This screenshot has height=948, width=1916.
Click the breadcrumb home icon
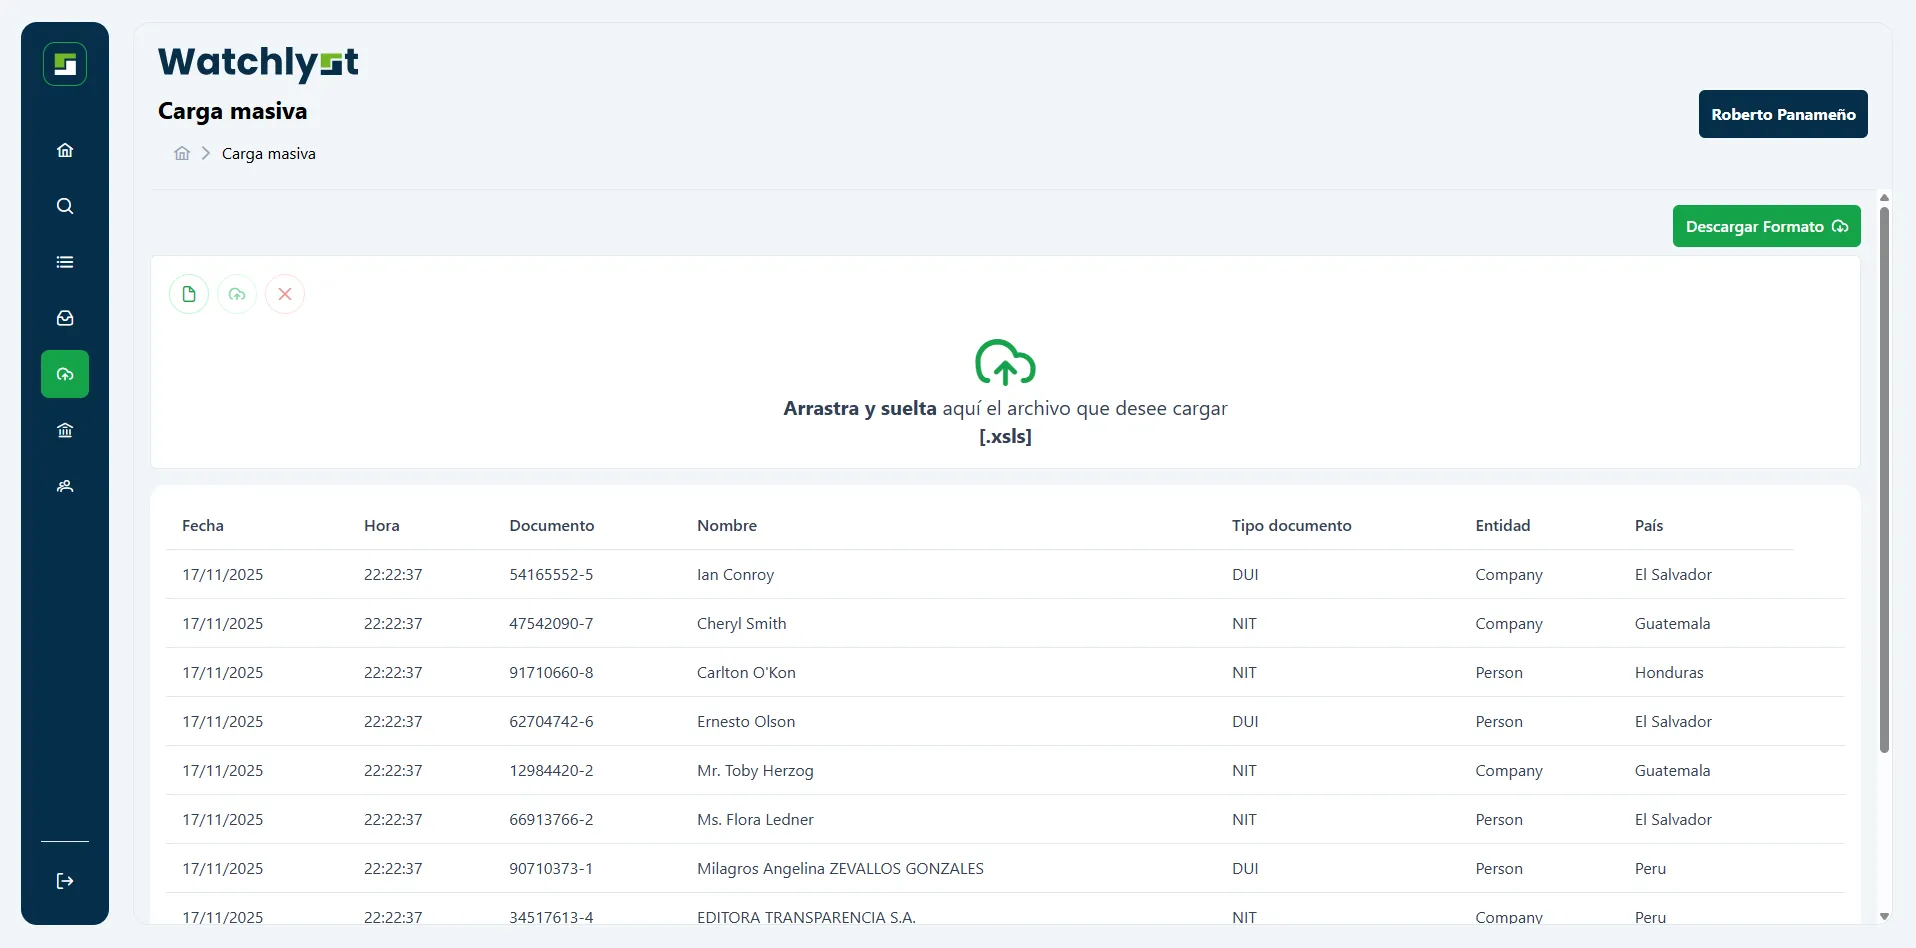pos(182,153)
